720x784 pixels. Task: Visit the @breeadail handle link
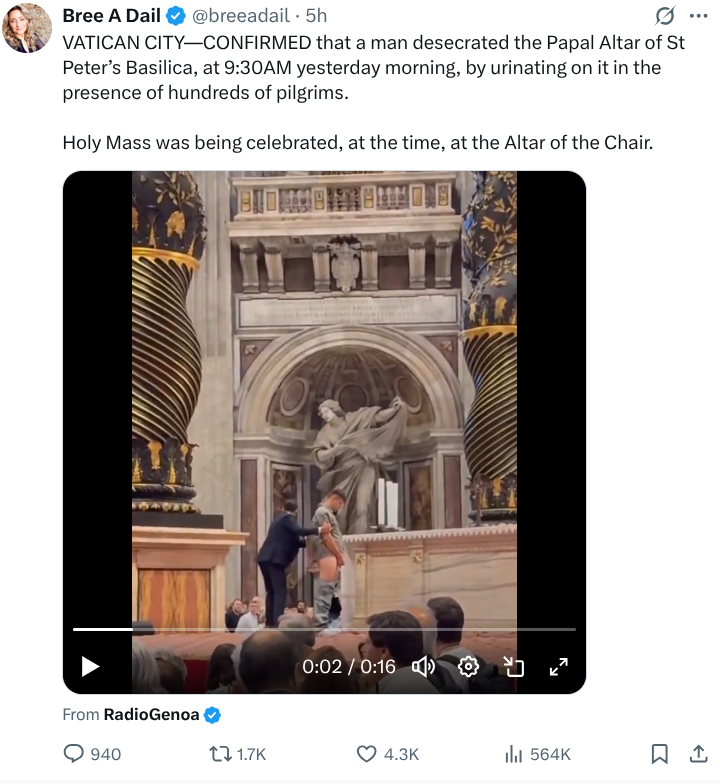(x=240, y=16)
